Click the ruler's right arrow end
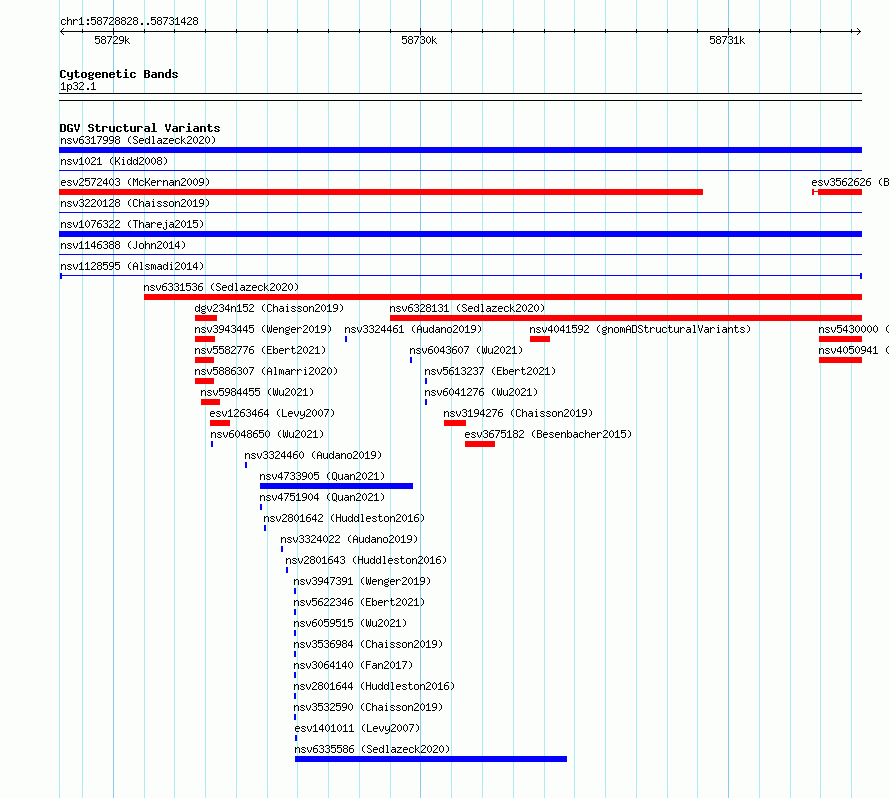This screenshot has height=798, width=890. click(x=858, y=31)
